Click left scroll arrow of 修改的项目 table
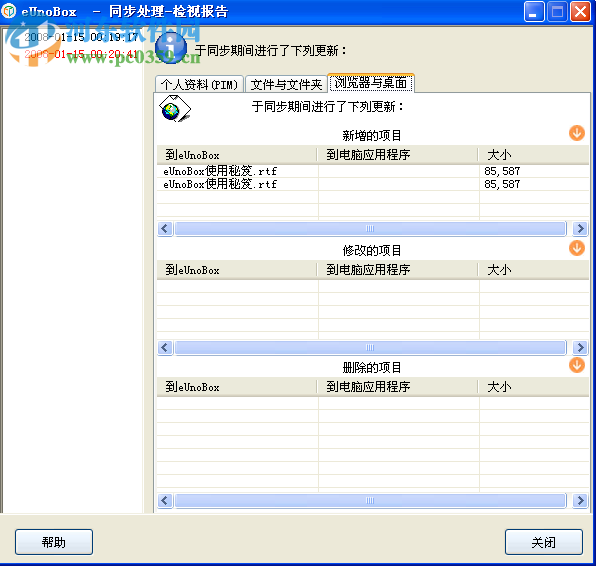The height and width of the screenshot is (566, 598). click(165, 347)
